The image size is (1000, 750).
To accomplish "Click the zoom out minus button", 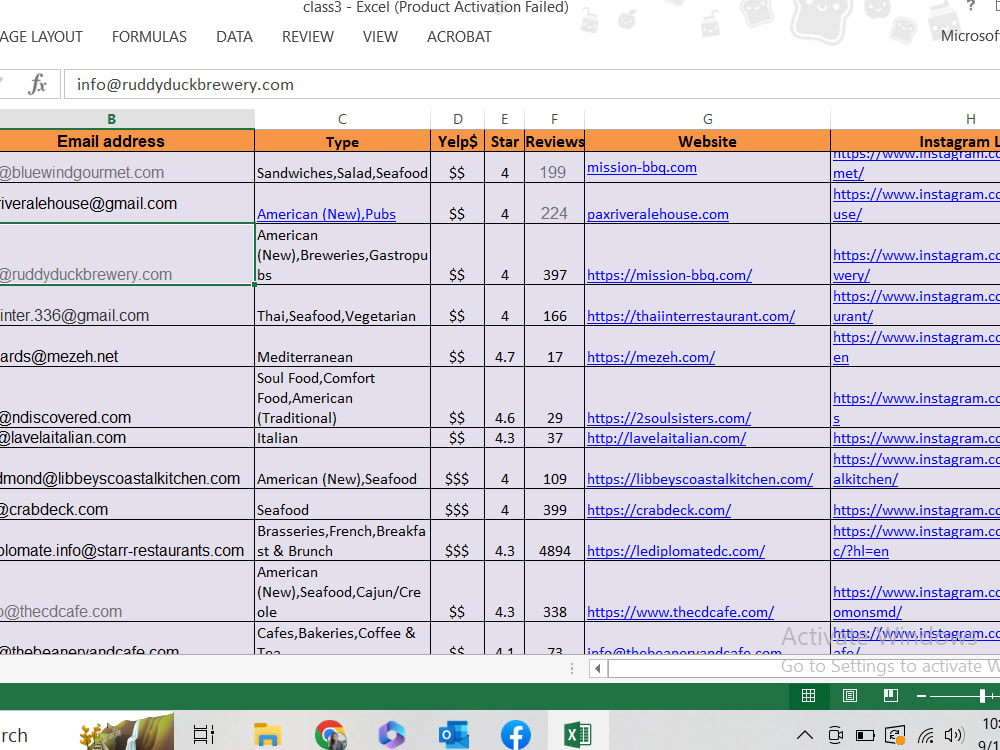I will click(921, 696).
